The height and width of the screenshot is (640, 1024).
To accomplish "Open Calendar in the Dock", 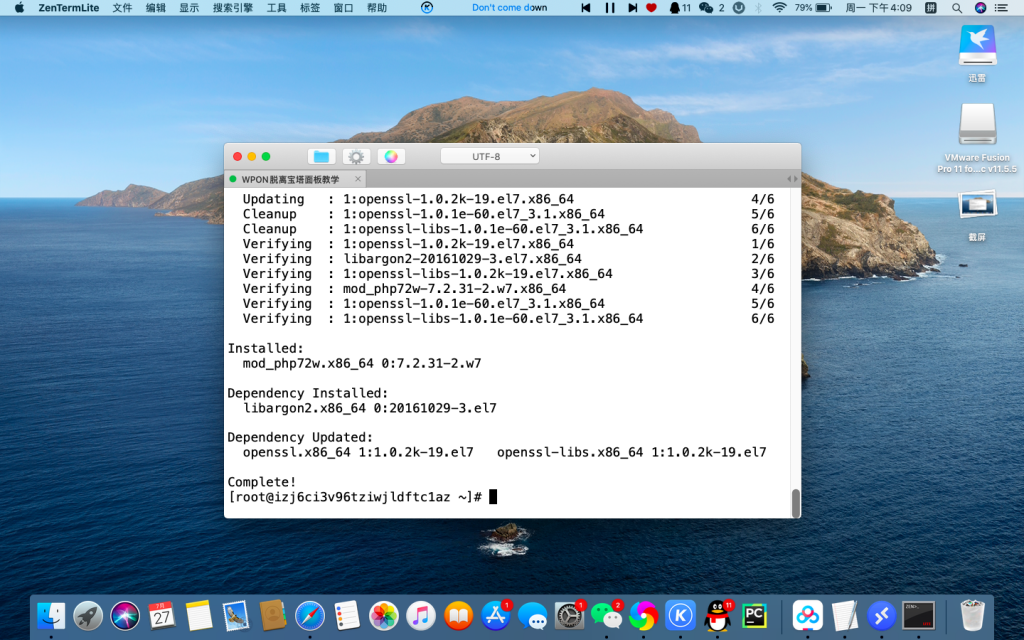I will coord(161,616).
